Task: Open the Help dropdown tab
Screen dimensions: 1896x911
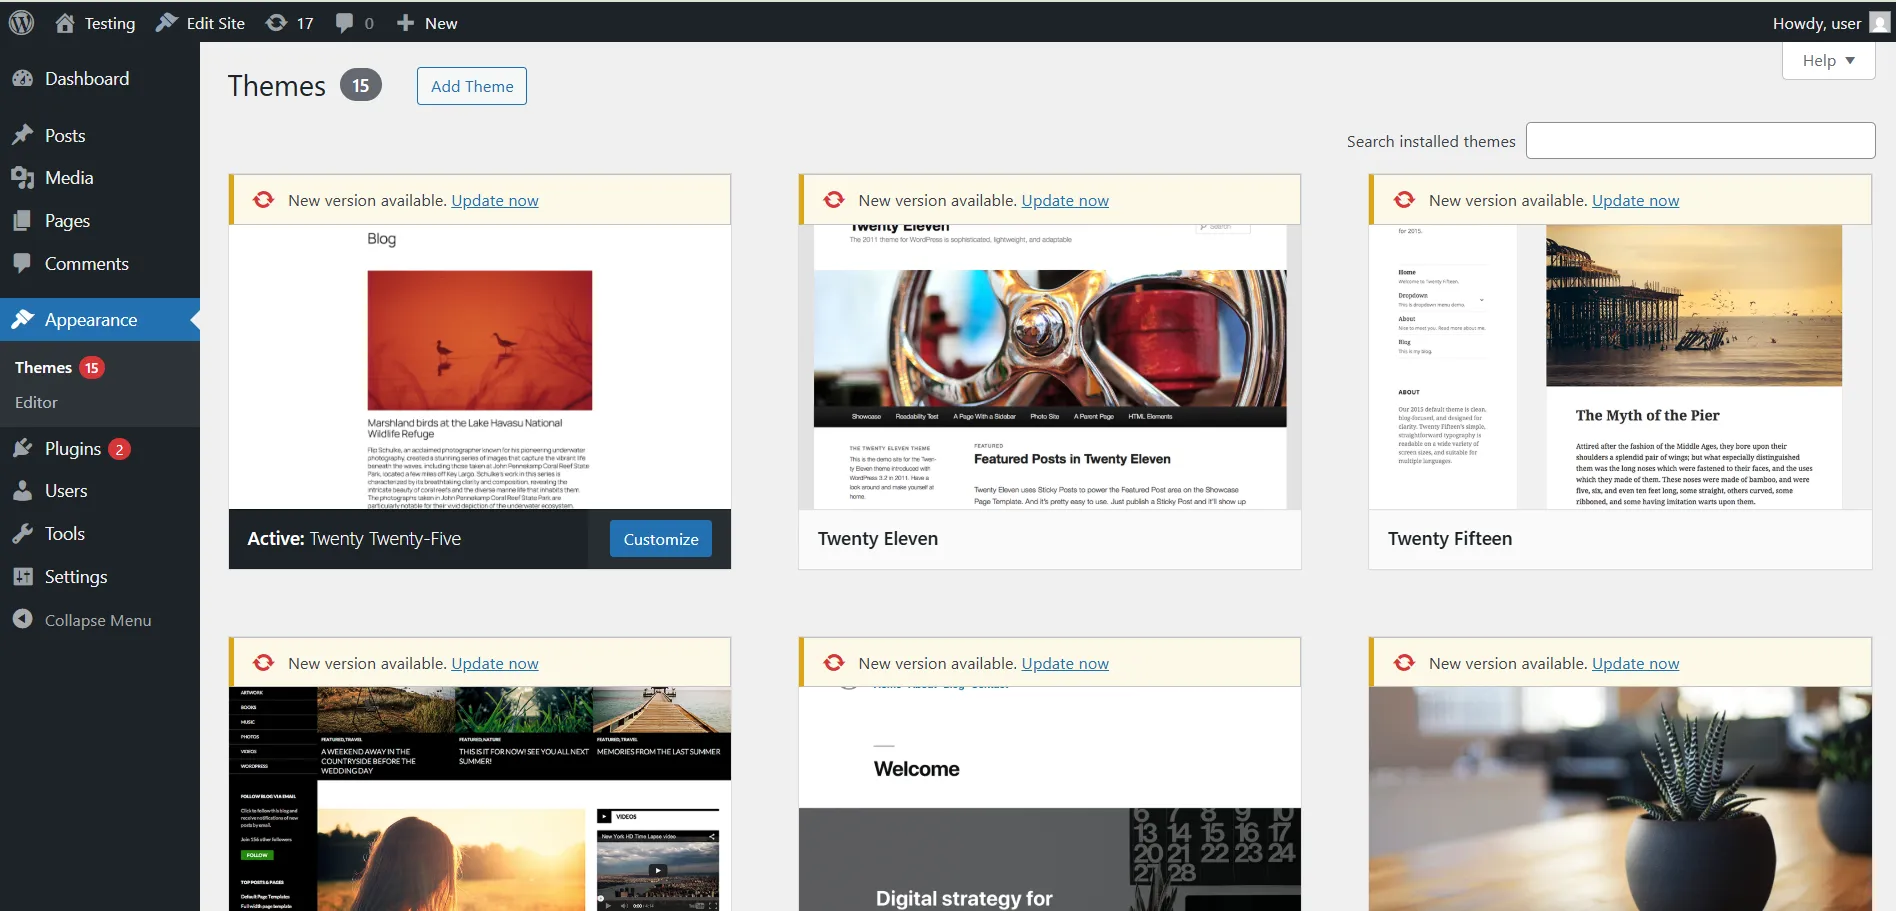Action: (1828, 61)
